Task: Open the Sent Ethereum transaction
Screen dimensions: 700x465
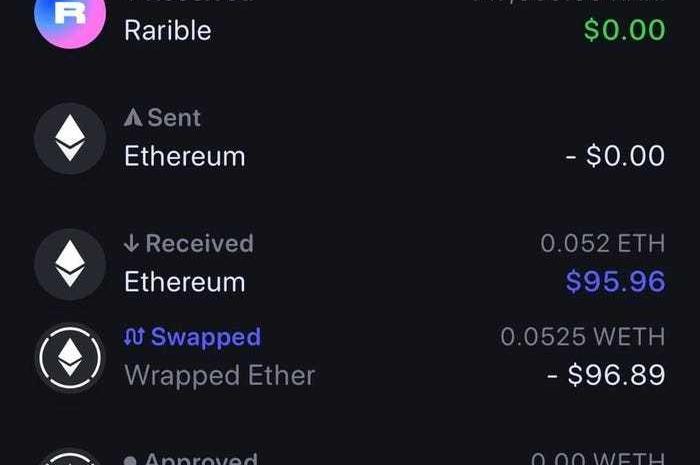Action: (350, 138)
